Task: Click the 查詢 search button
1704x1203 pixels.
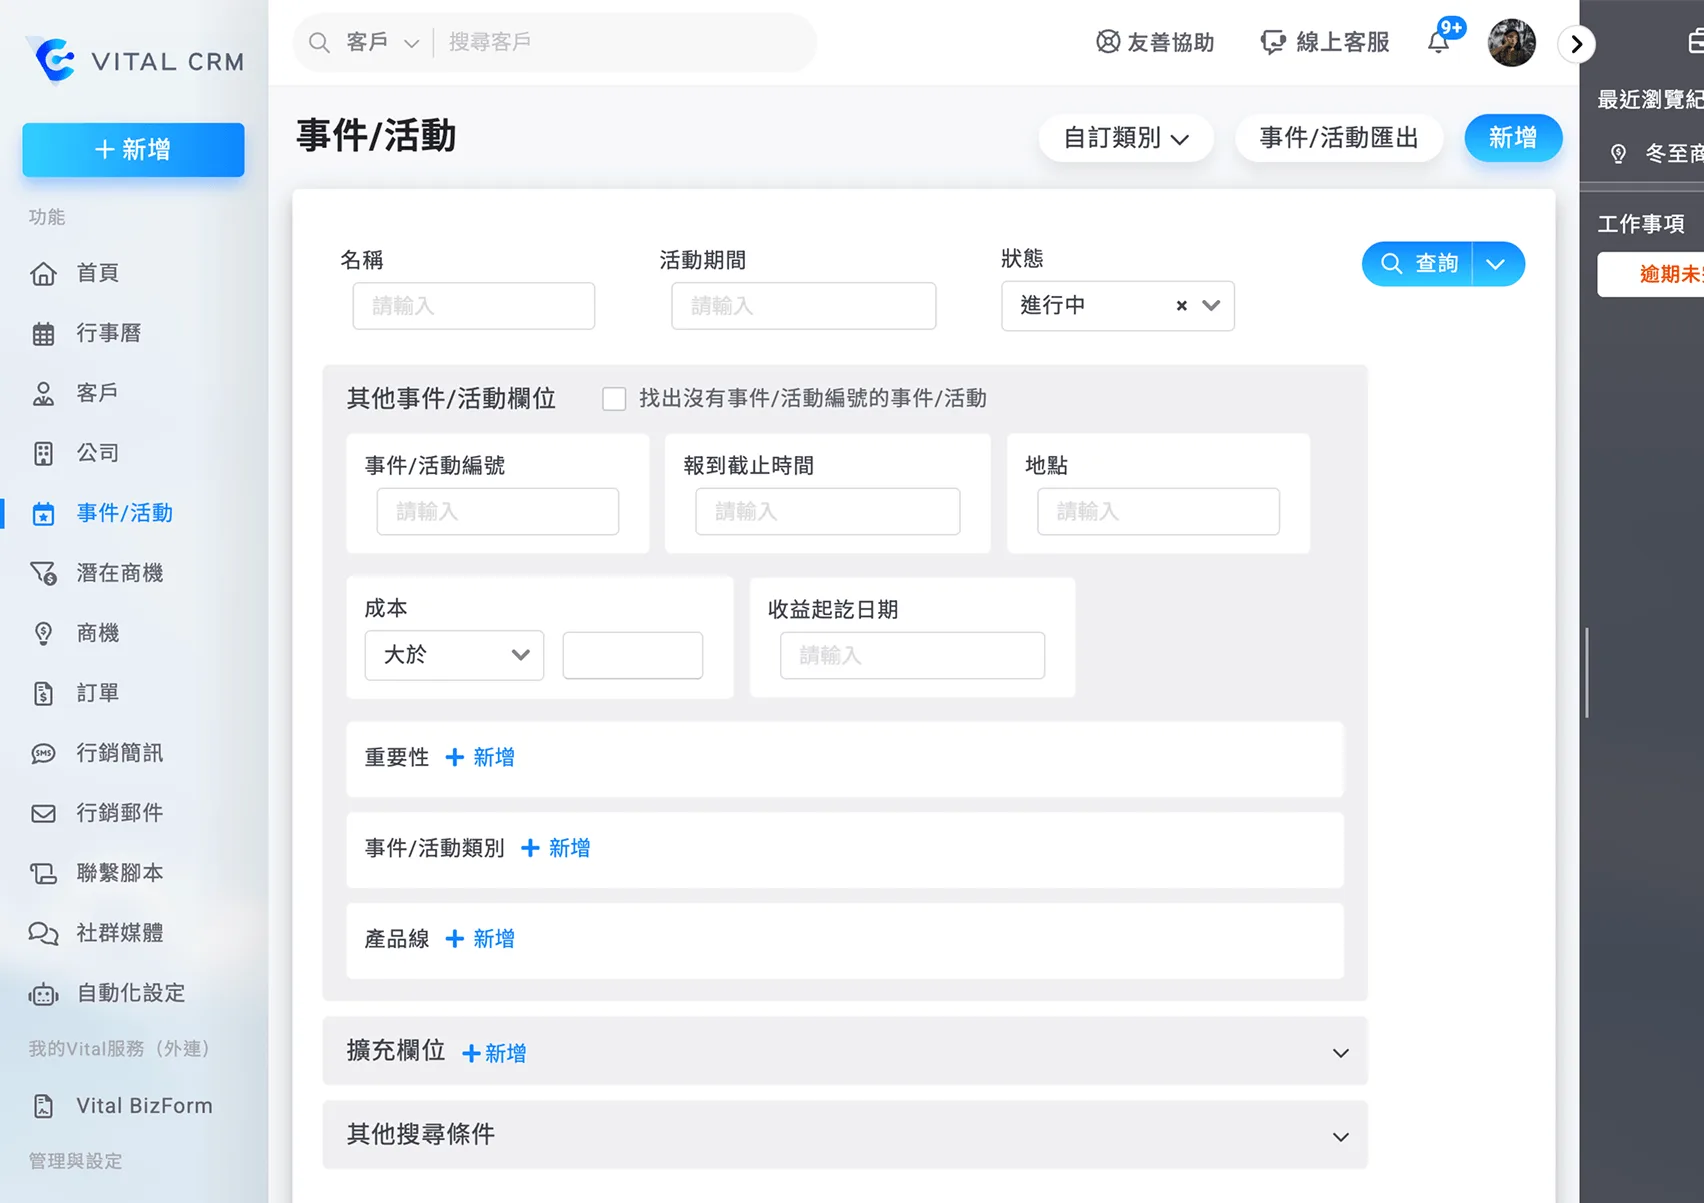Action: (1418, 264)
